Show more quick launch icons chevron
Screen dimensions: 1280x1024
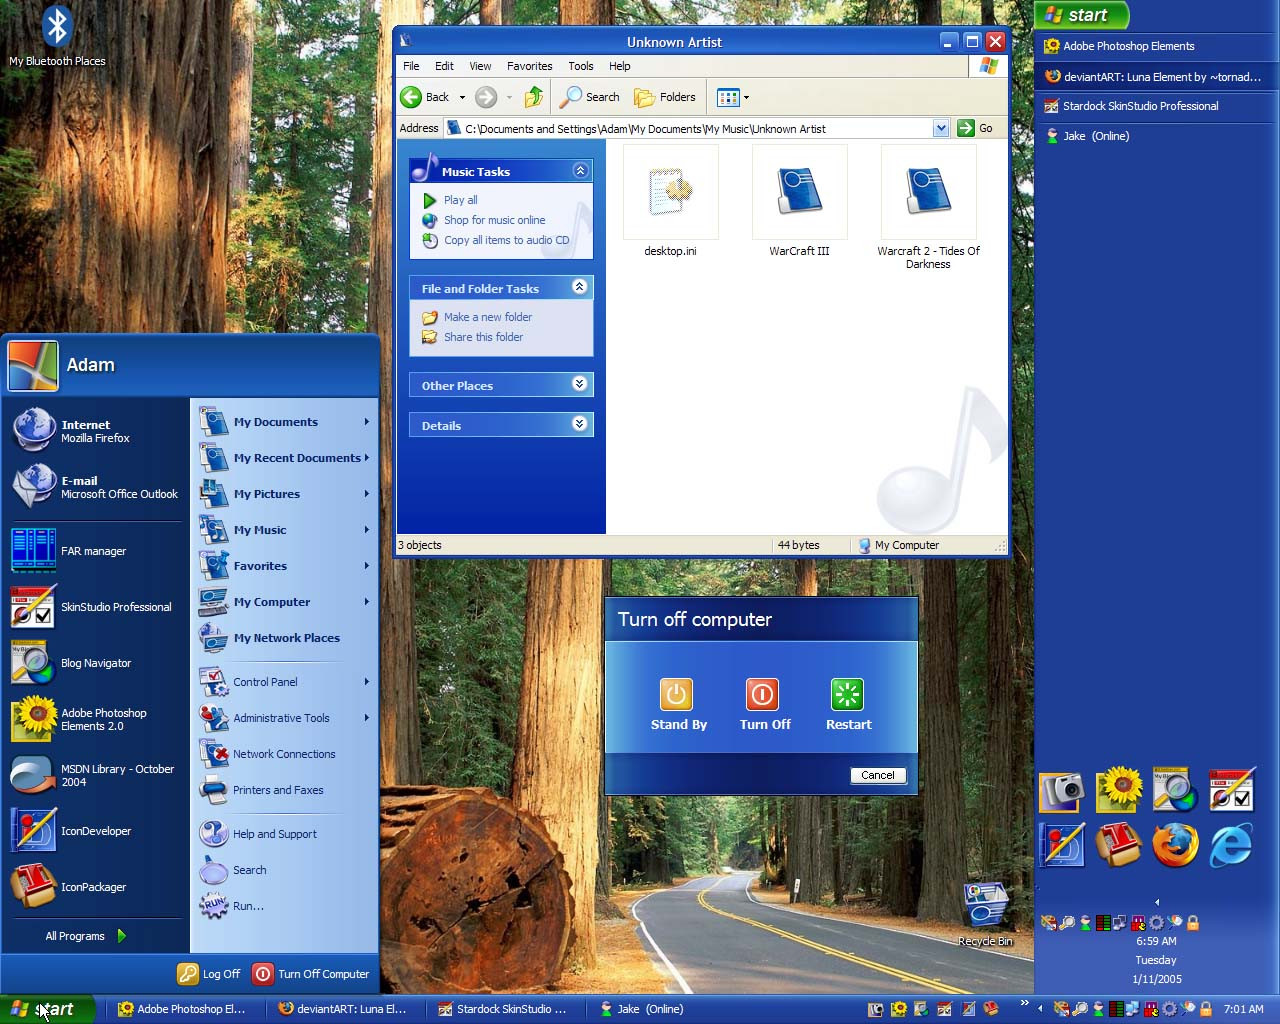[1024, 1004]
